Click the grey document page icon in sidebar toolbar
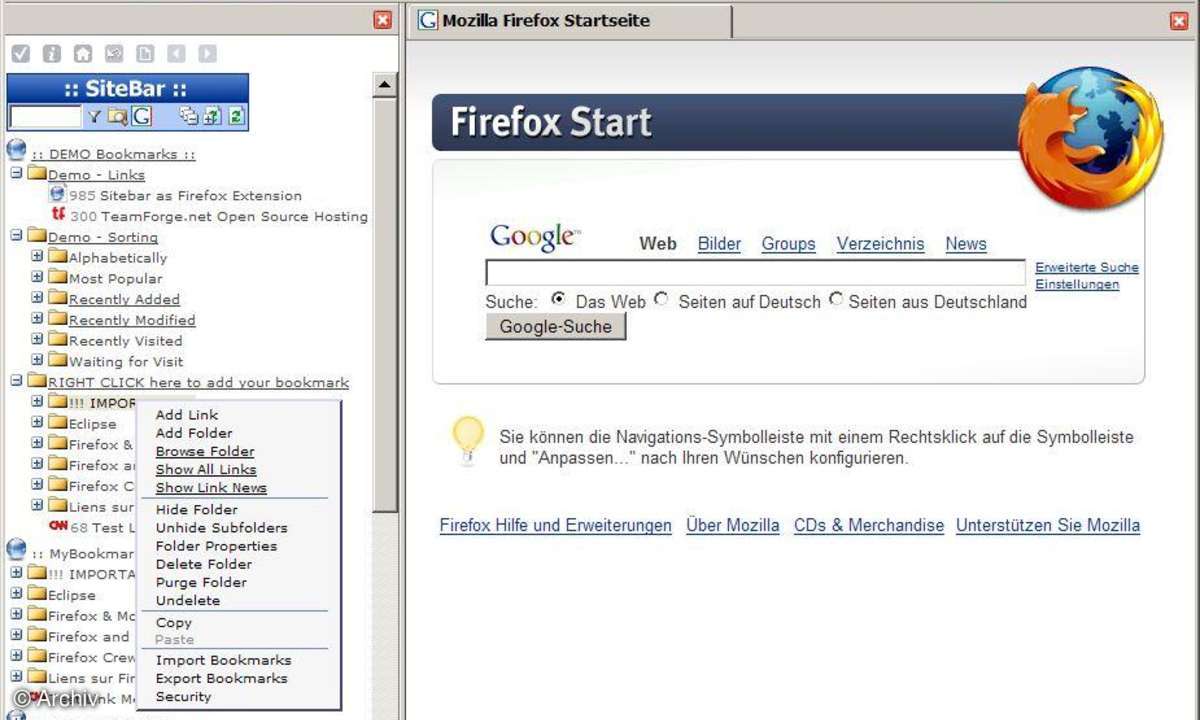Screen dimensions: 1200x720 pos(145,54)
